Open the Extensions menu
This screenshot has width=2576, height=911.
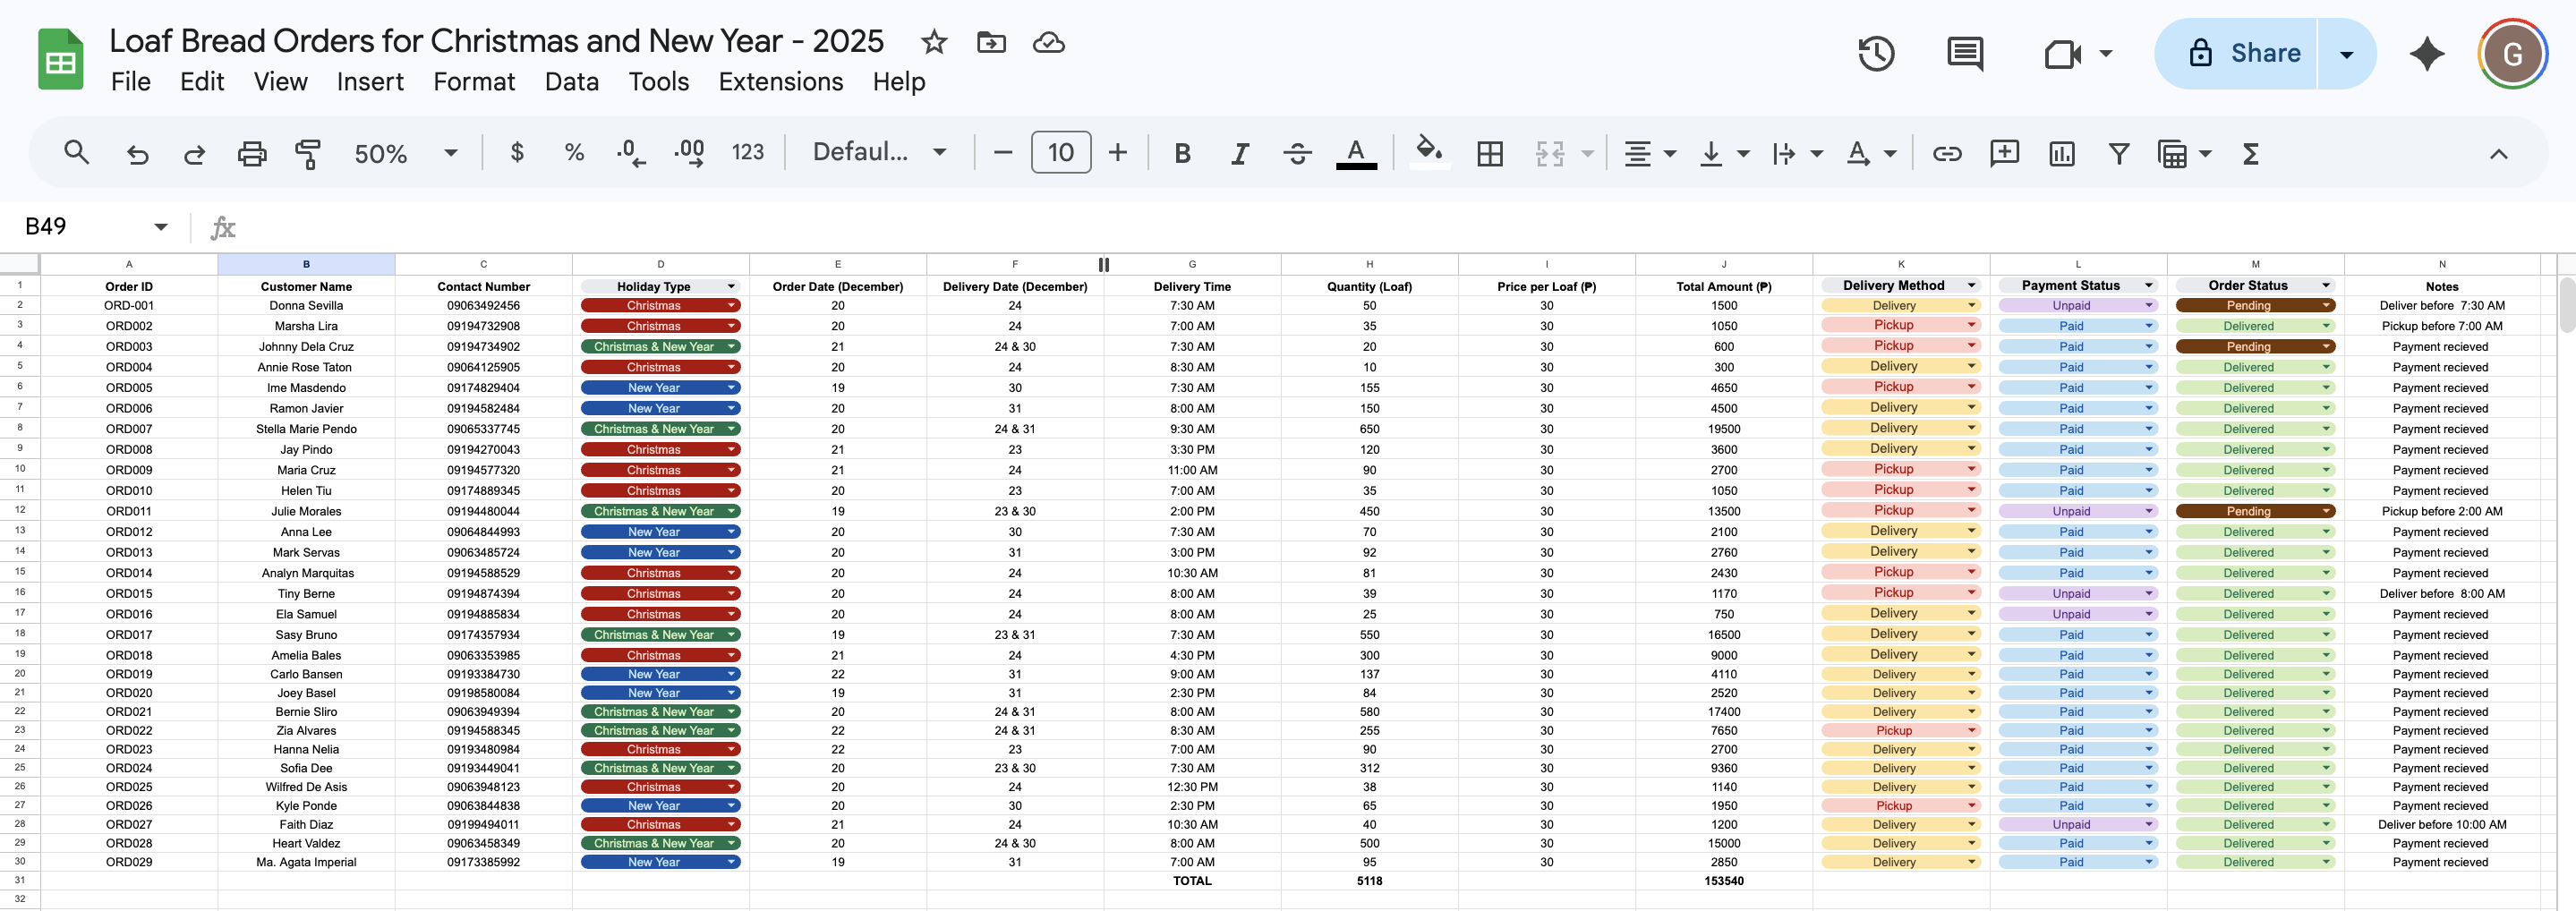[780, 82]
